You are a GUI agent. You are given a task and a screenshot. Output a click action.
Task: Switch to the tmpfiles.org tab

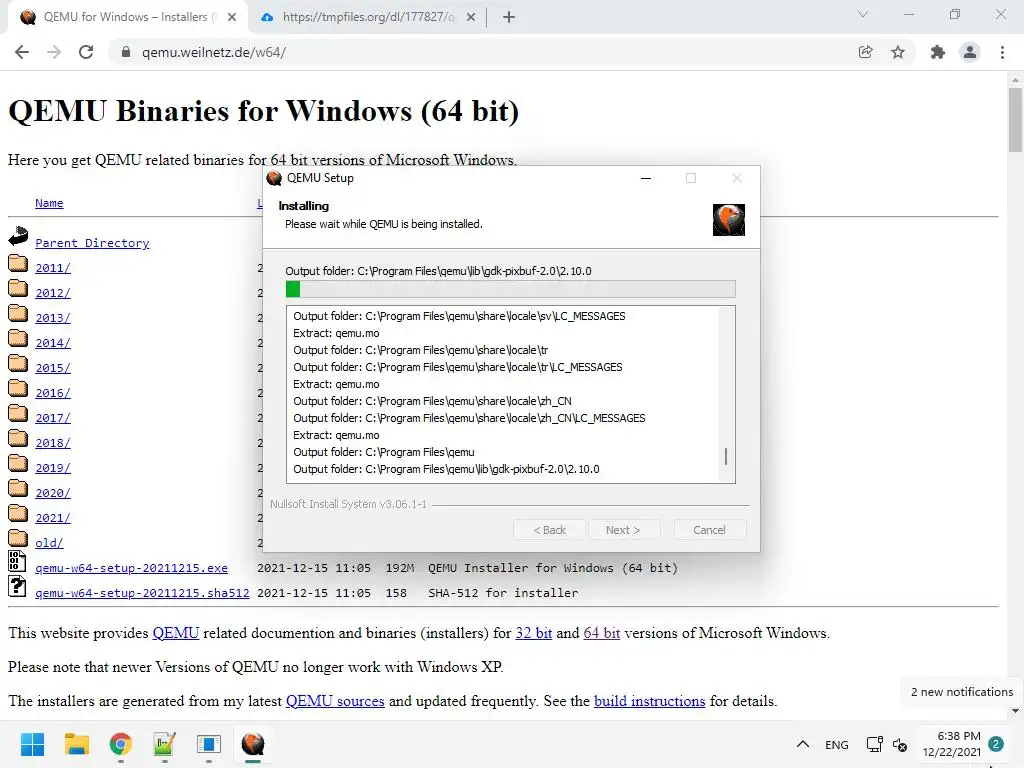click(x=368, y=17)
